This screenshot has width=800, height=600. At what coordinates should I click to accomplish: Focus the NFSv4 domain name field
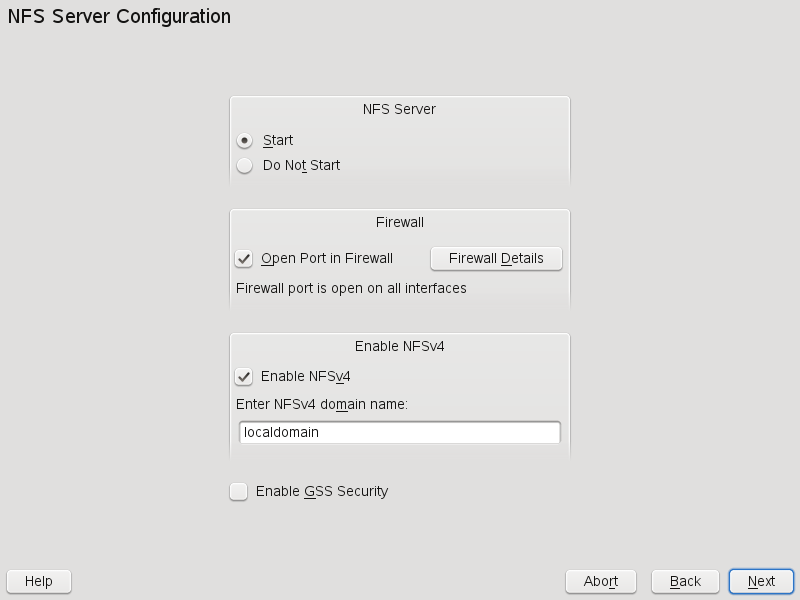[400, 433]
